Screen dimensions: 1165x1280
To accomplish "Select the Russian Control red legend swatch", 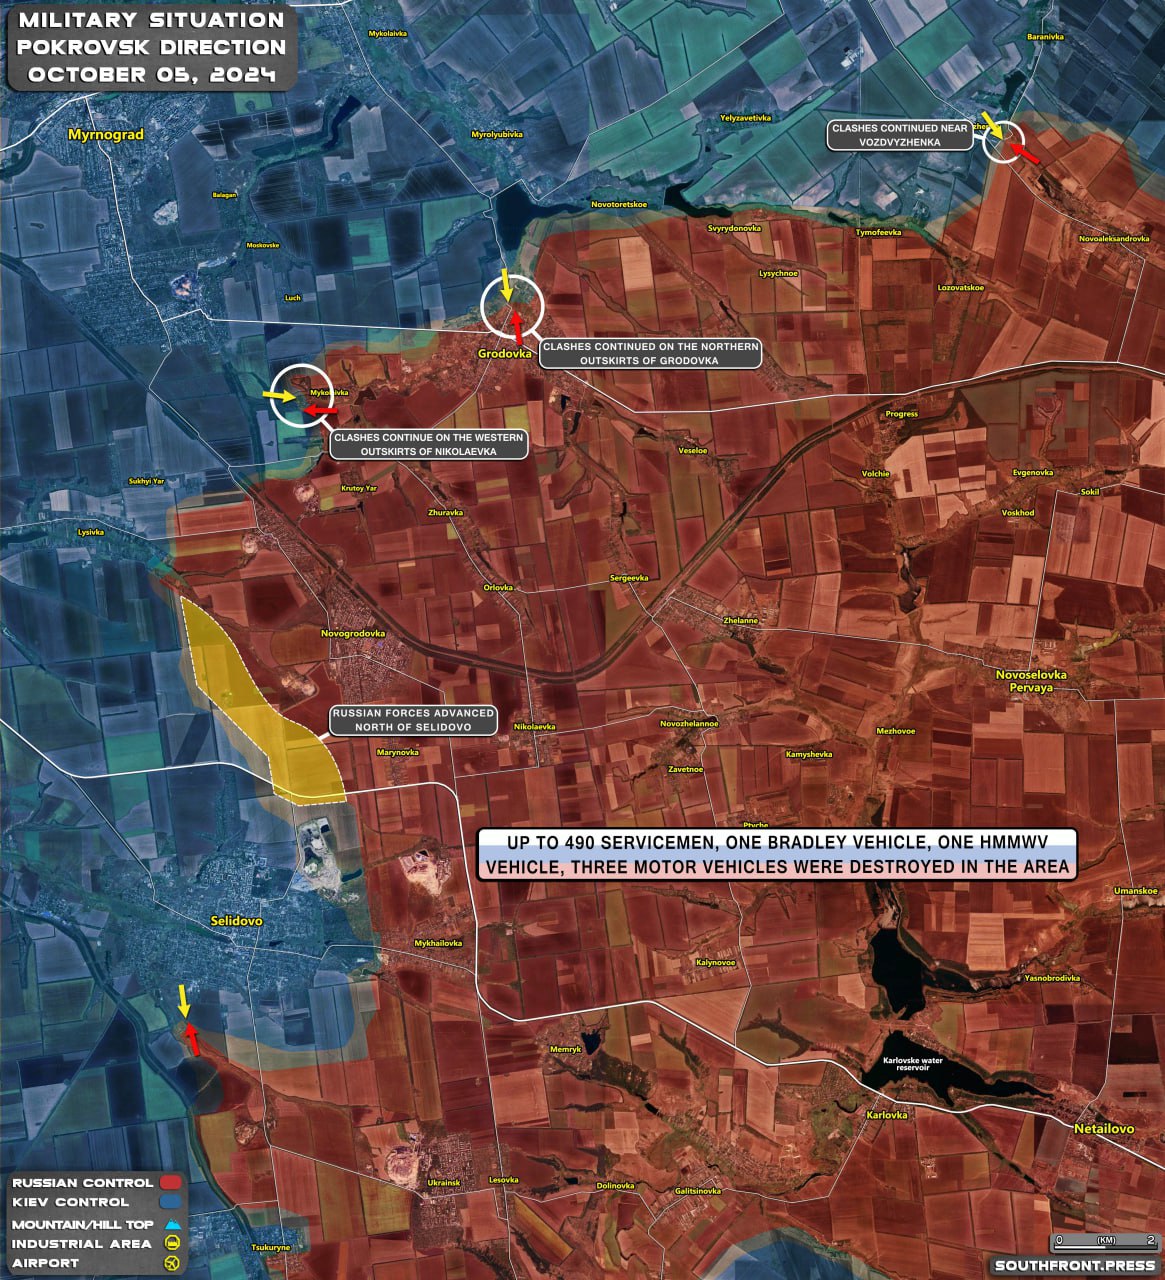I will pyautogui.click(x=171, y=1183).
